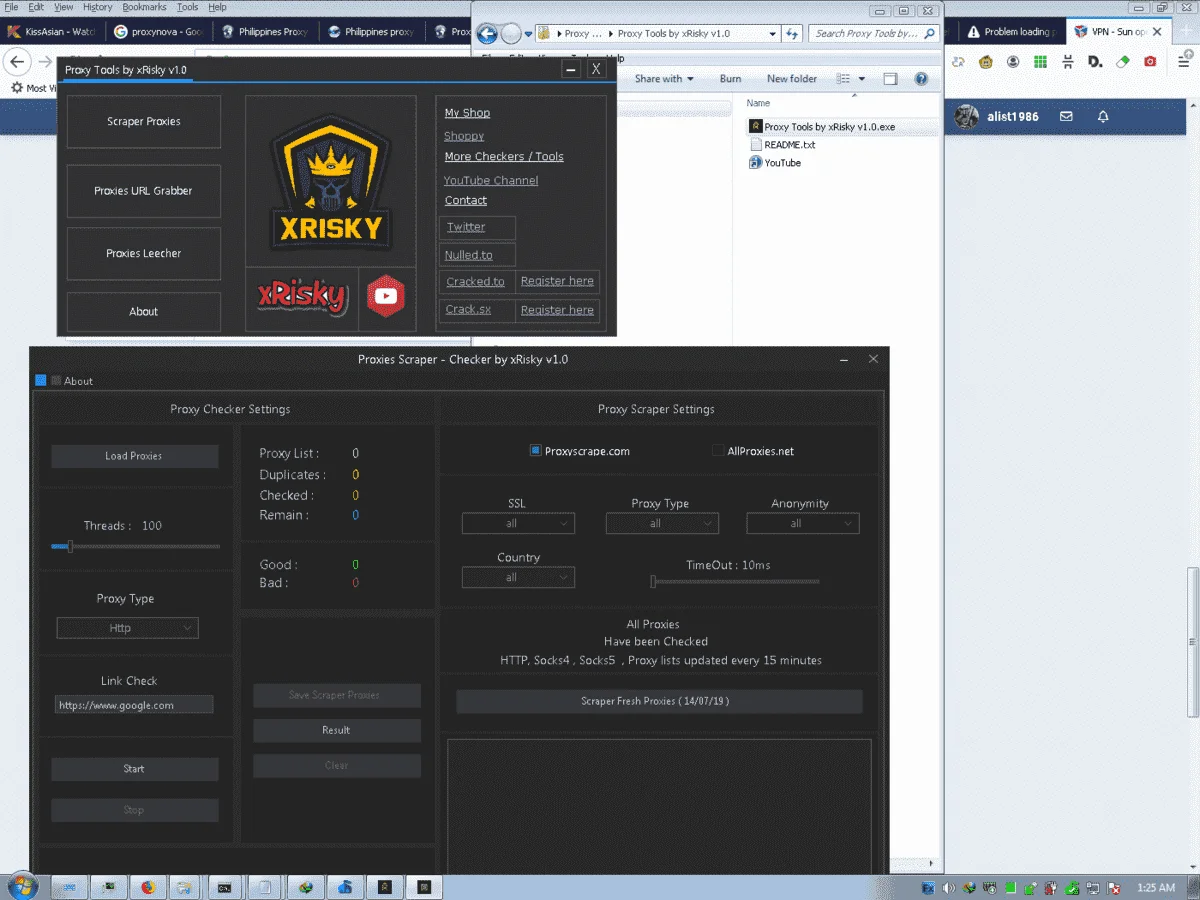Viewport: 1200px width, 900px height.
Task: Click the Firefox page vertical scrollbar
Action: coord(1193,640)
